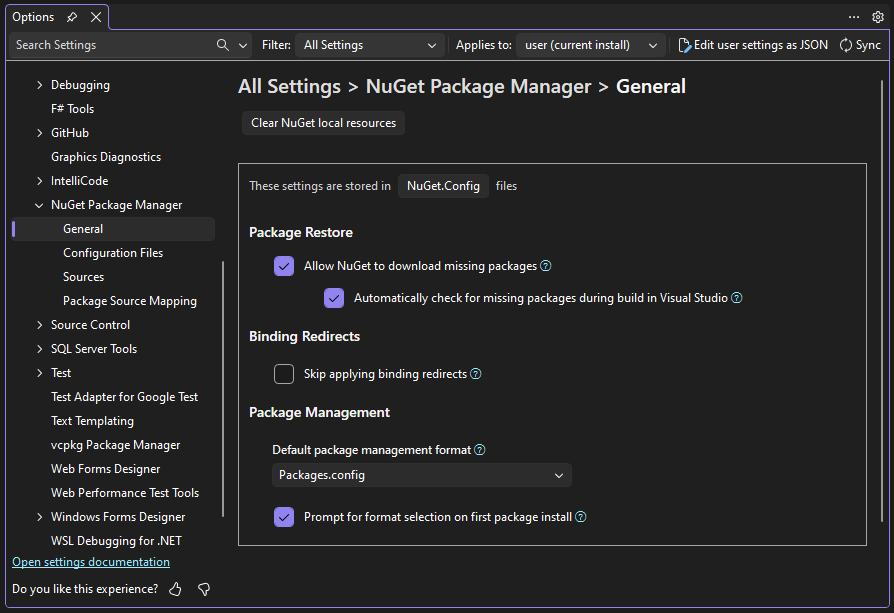Collapse the NuGet Package Manager section

pyautogui.click(x=39, y=204)
